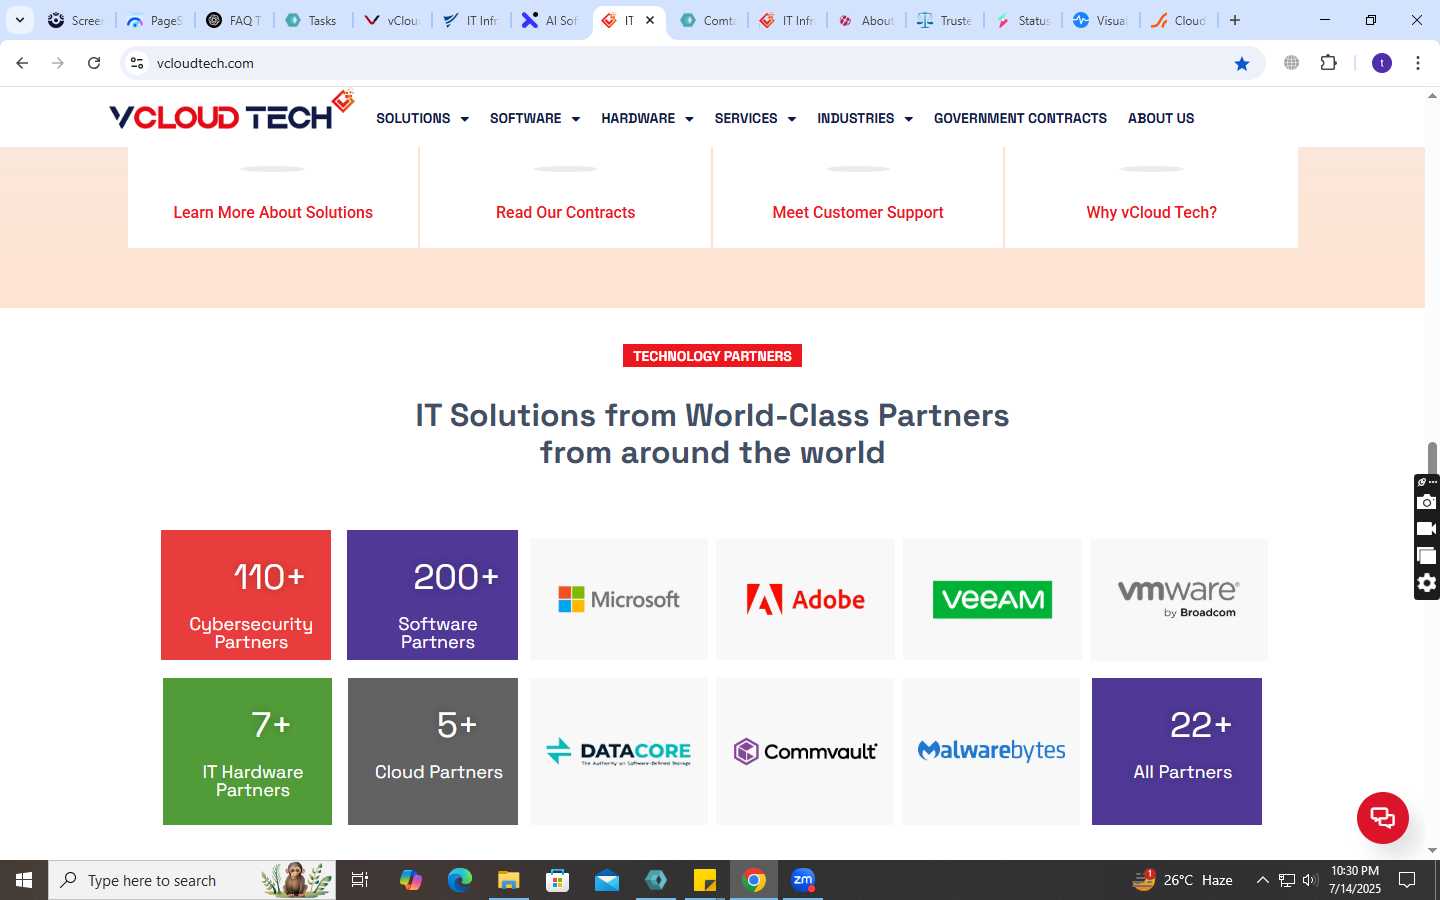
Task: Switch to the Truste browser tab
Action: [945, 20]
